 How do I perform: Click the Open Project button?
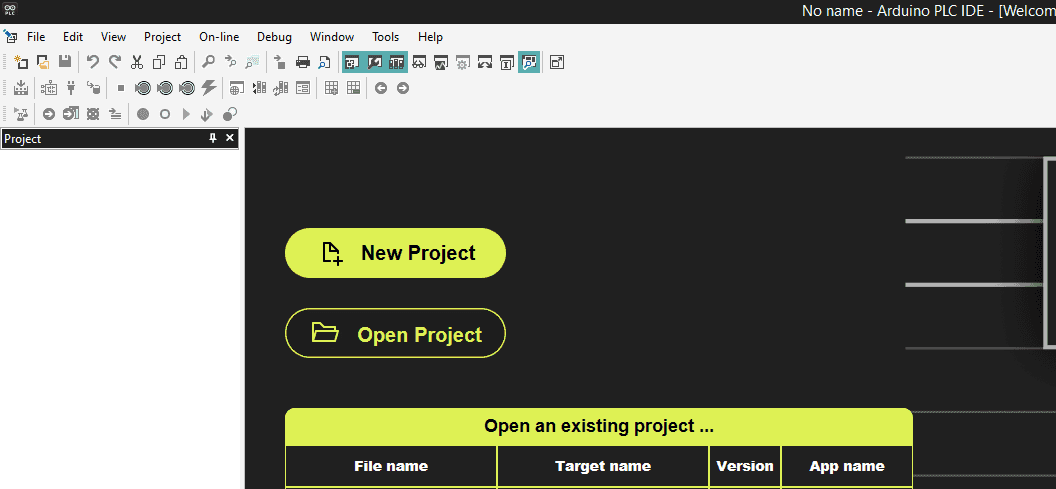tap(395, 334)
